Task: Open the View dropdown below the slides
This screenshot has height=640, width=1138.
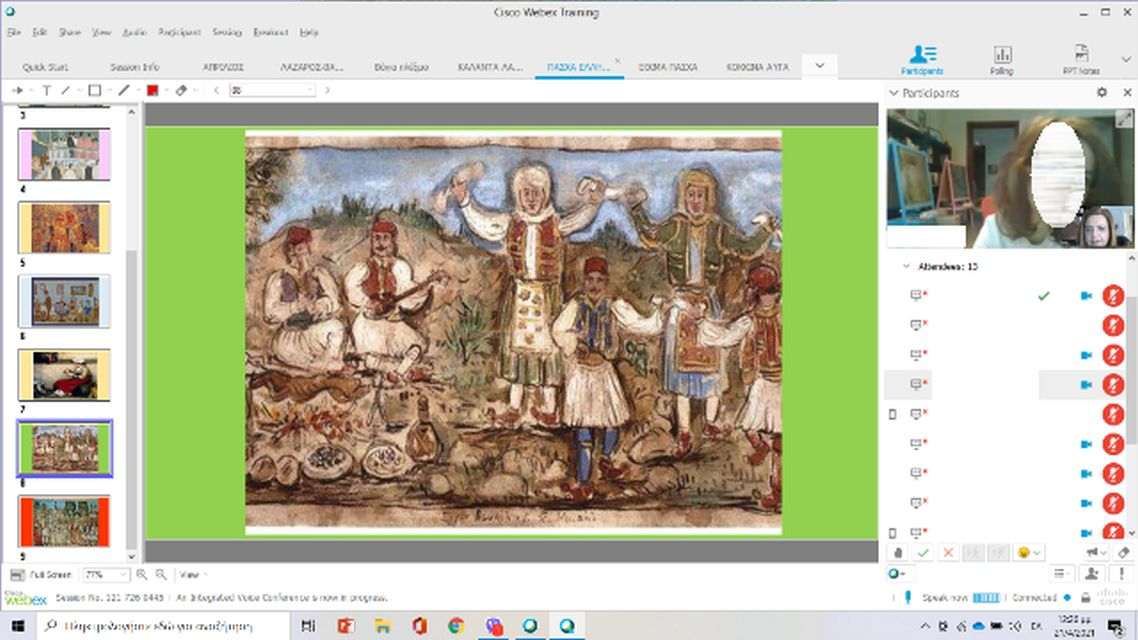Action: click(x=192, y=575)
